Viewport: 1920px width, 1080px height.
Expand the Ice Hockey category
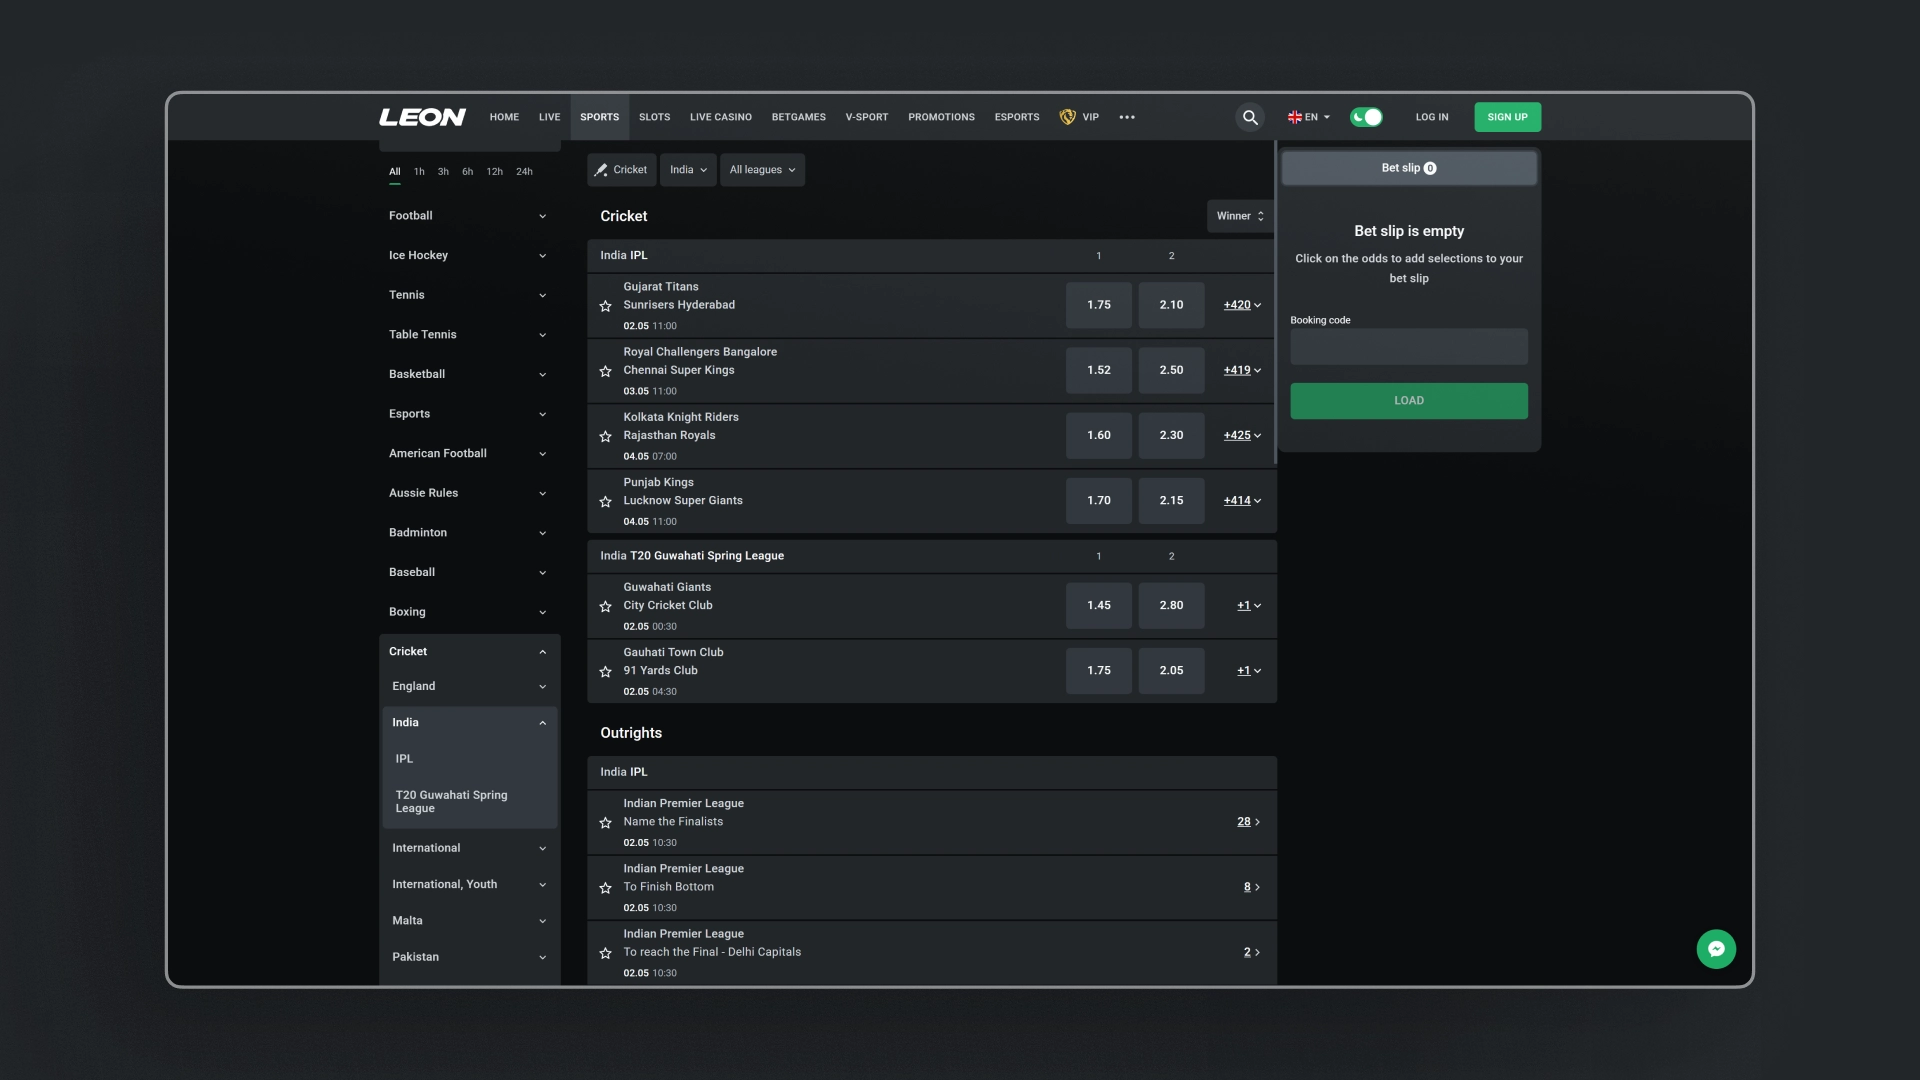tap(469, 256)
